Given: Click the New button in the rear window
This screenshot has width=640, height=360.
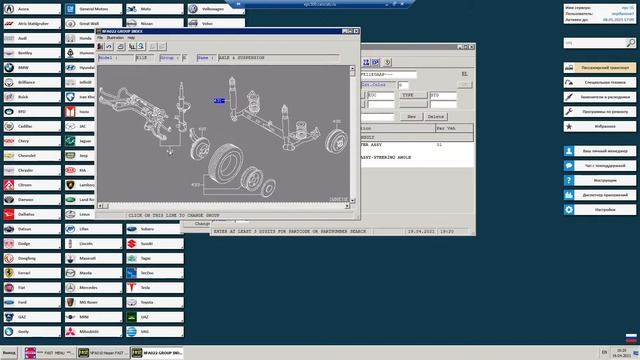Looking at the screenshot, I should click(x=411, y=117).
